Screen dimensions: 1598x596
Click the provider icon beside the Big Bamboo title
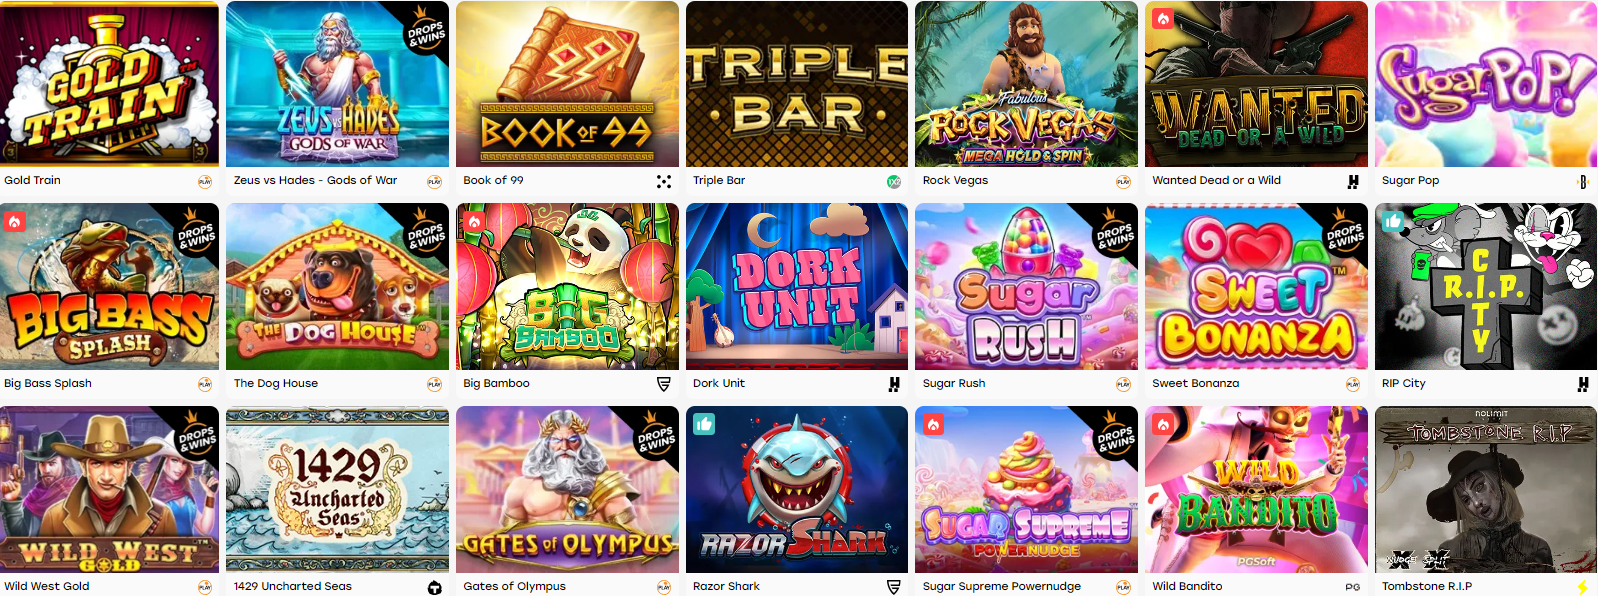[664, 384]
